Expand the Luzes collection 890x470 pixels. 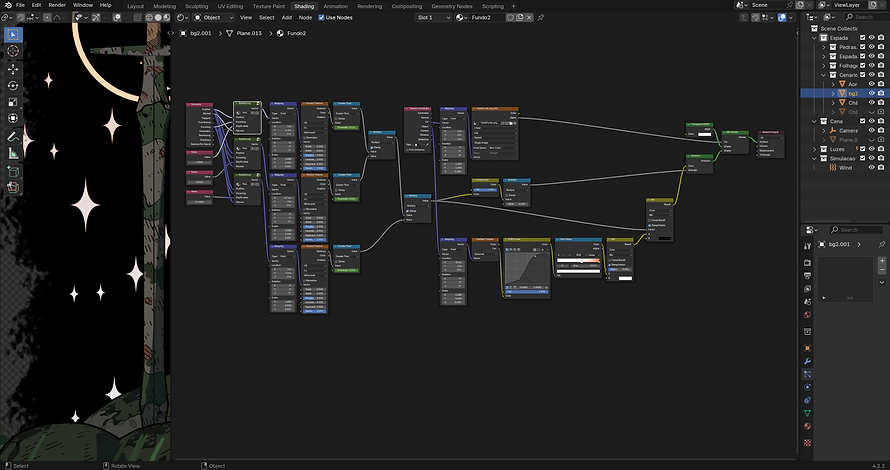(x=815, y=149)
